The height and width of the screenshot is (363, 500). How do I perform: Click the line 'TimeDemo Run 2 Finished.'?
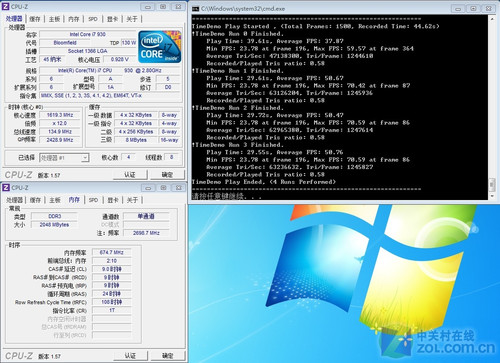(x=238, y=108)
